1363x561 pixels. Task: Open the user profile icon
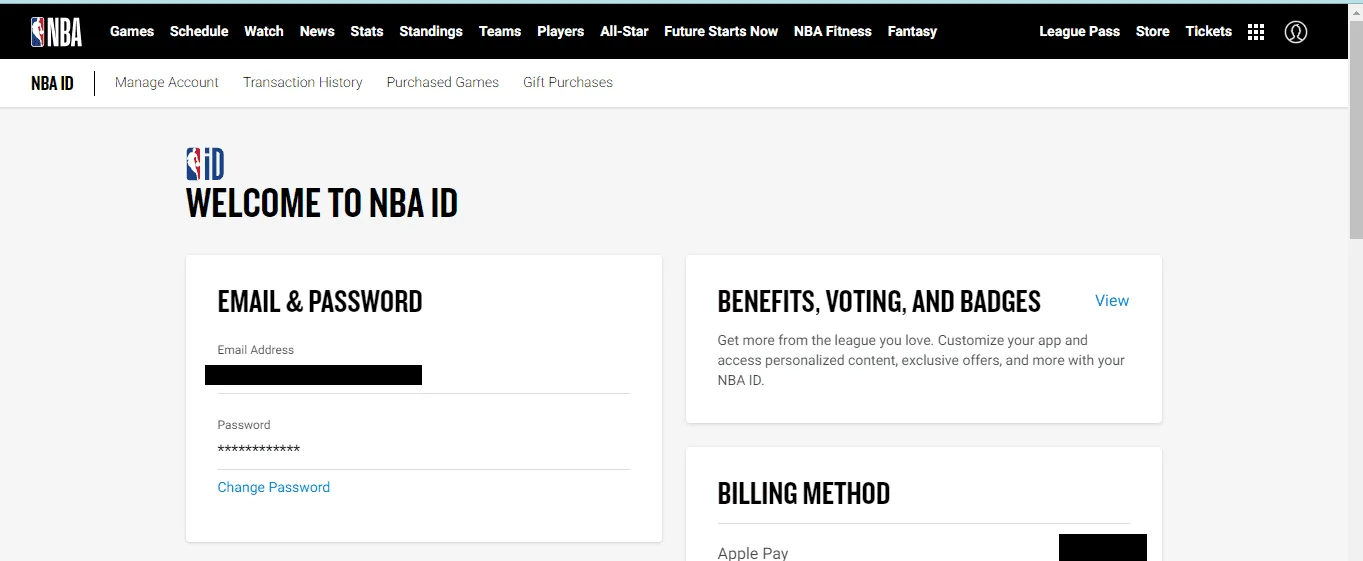[x=1296, y=32]
